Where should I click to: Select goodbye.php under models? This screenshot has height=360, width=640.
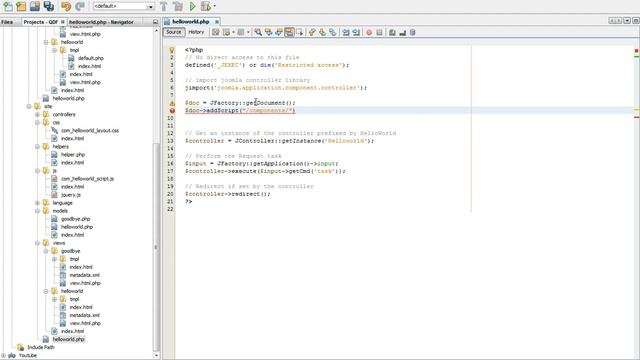click(x=76, y=219)
